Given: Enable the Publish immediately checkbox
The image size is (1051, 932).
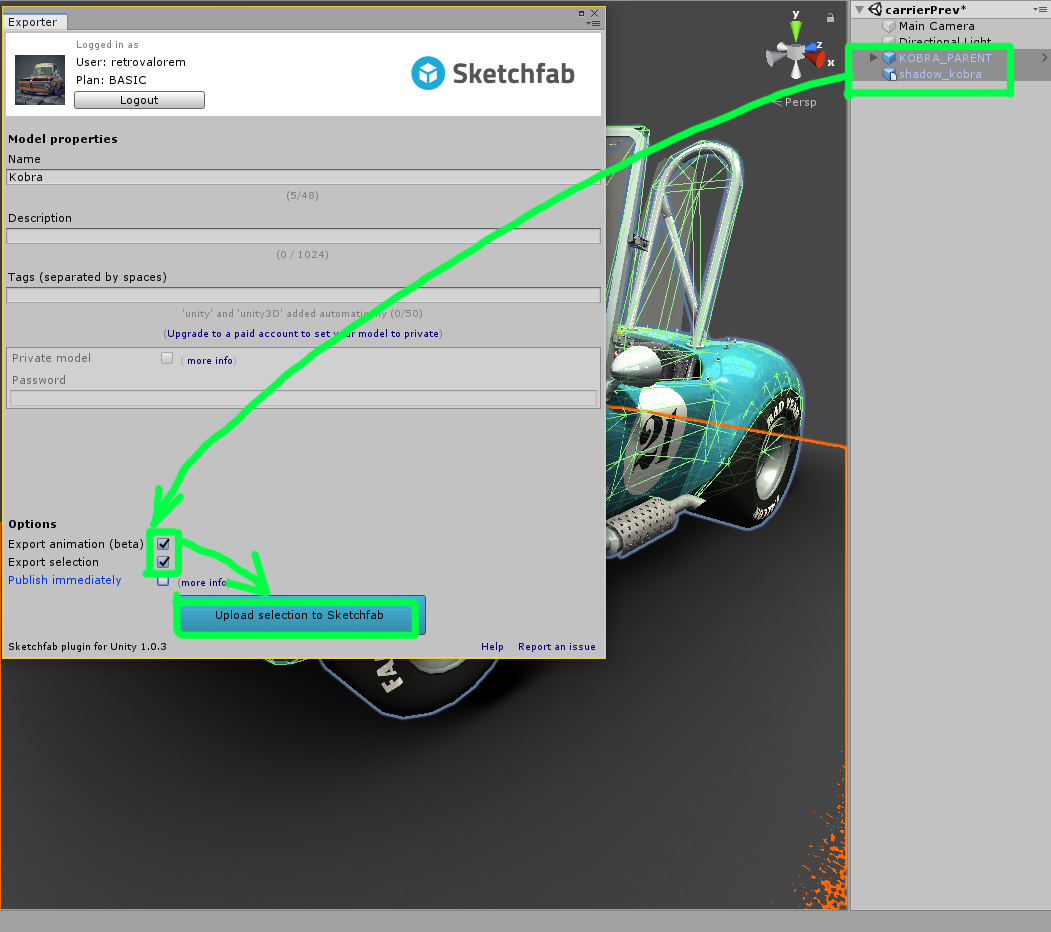Looking at the screenshot, I should point(163,580).
